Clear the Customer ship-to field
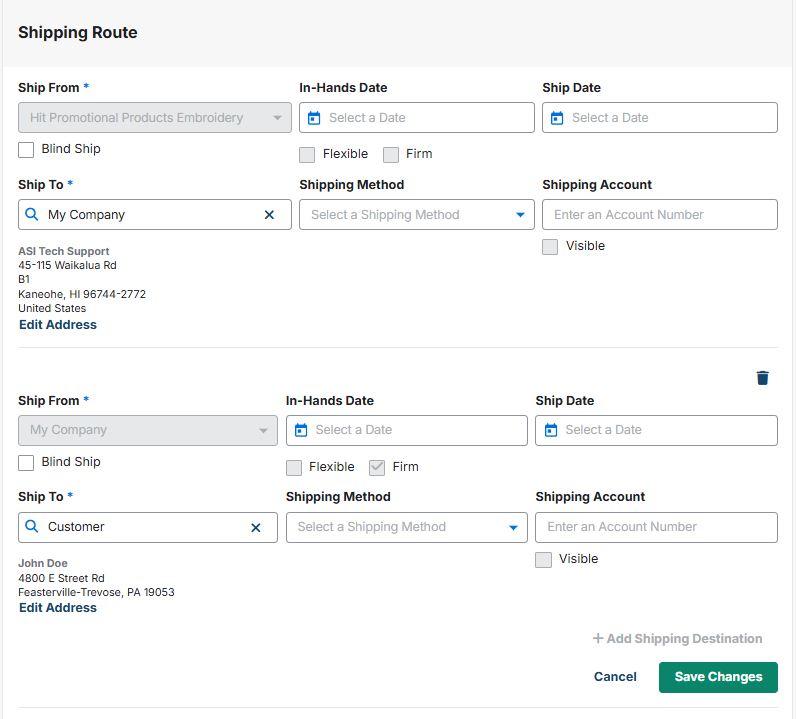This screenshot has width=796, height=719. 255,527
